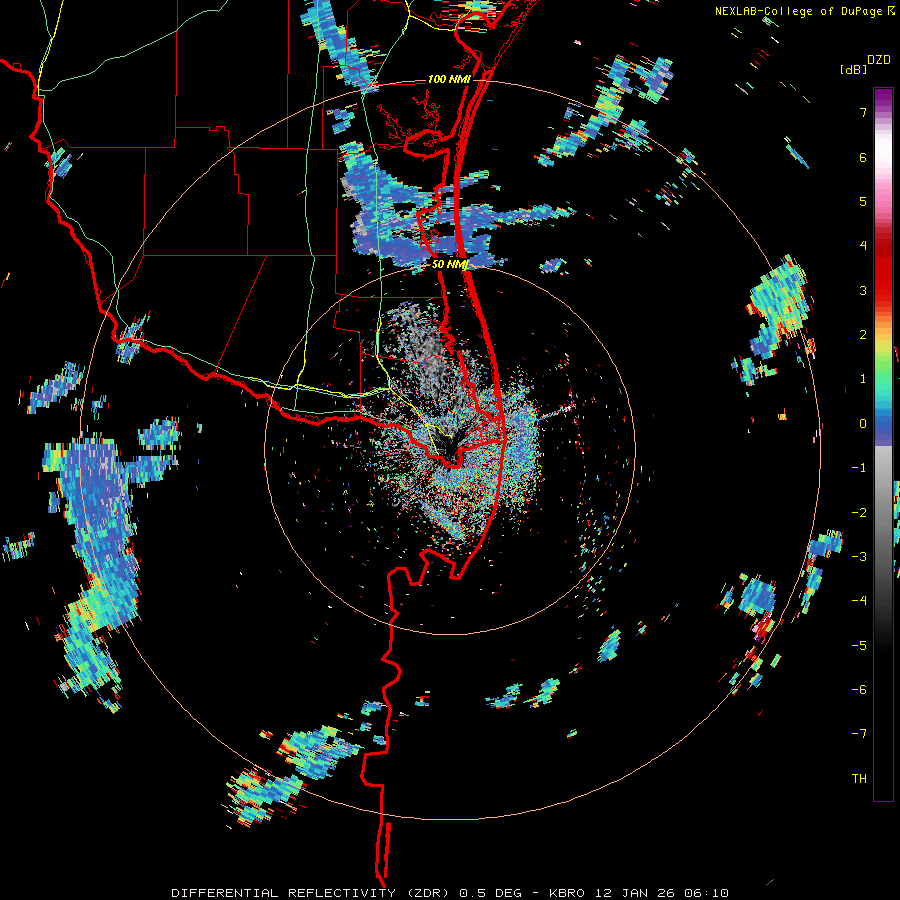
Task: Click the 0 value on the dB scale
Action: coord(863,423)
